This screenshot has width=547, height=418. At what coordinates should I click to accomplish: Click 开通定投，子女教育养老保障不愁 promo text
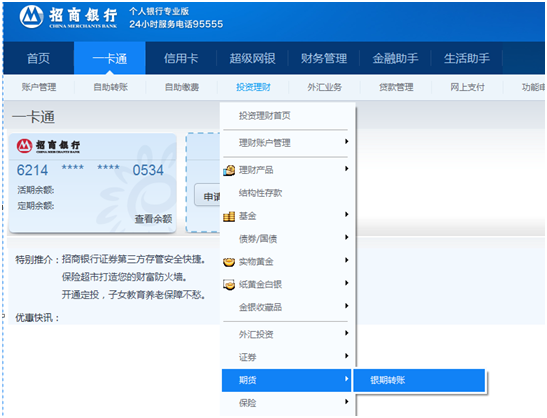coord(134,295)
